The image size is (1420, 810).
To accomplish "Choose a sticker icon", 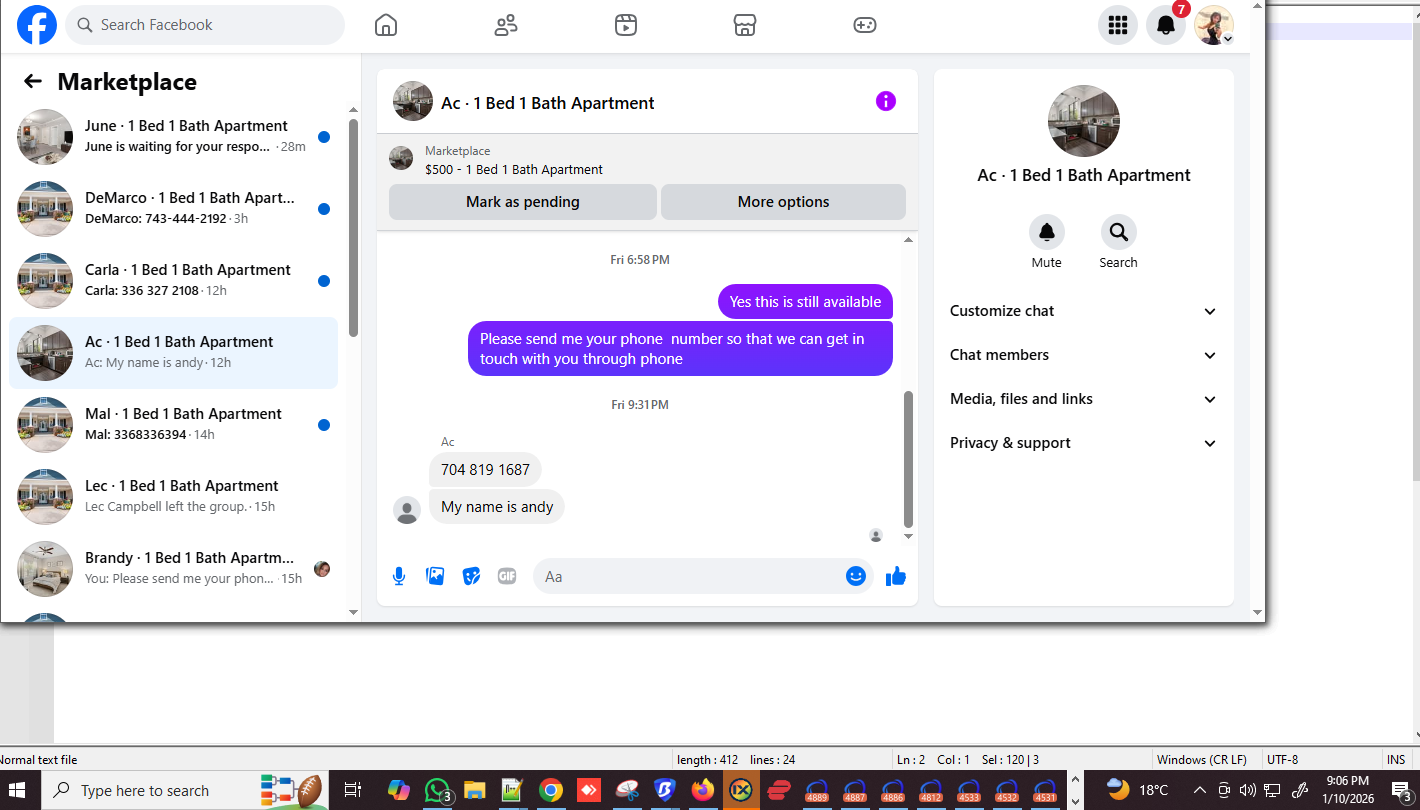I will [471, 576].
